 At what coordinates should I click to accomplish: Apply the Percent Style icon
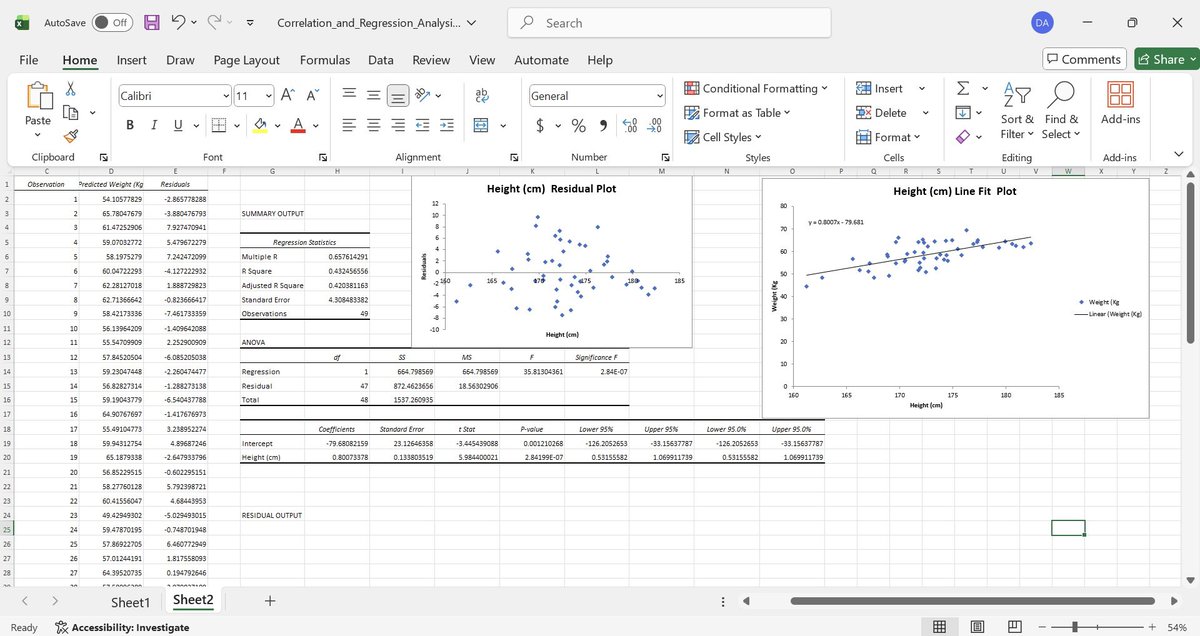(x=577, y=127)
